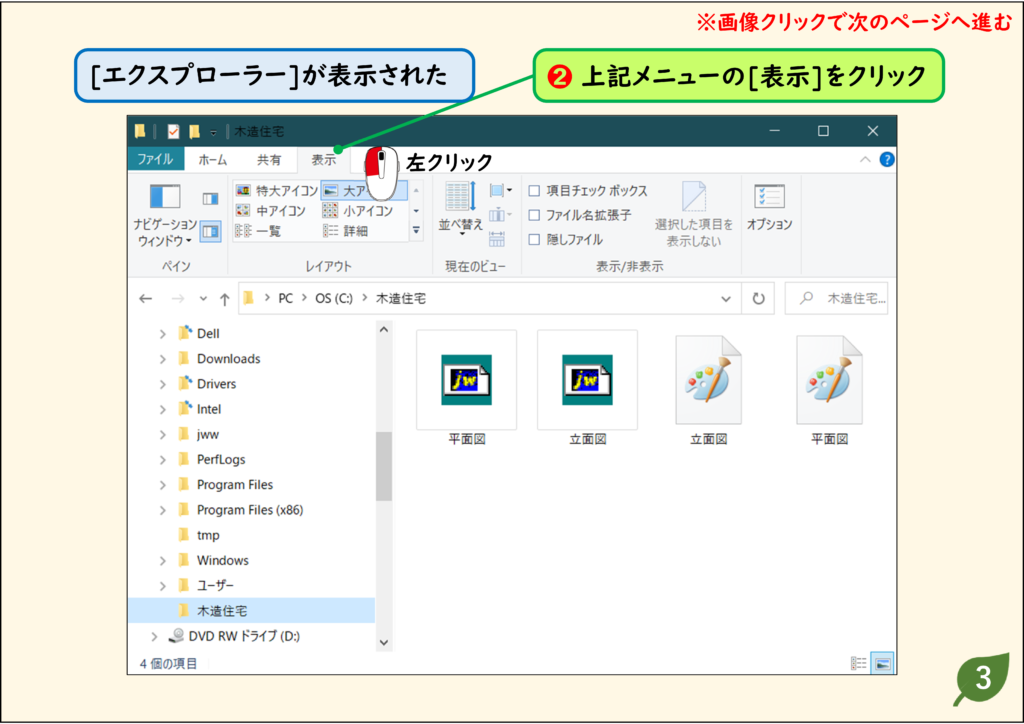Viewport: 1024px width, 724px height.
Task: Select 特大アイコン layout
Action: [276, 191]
